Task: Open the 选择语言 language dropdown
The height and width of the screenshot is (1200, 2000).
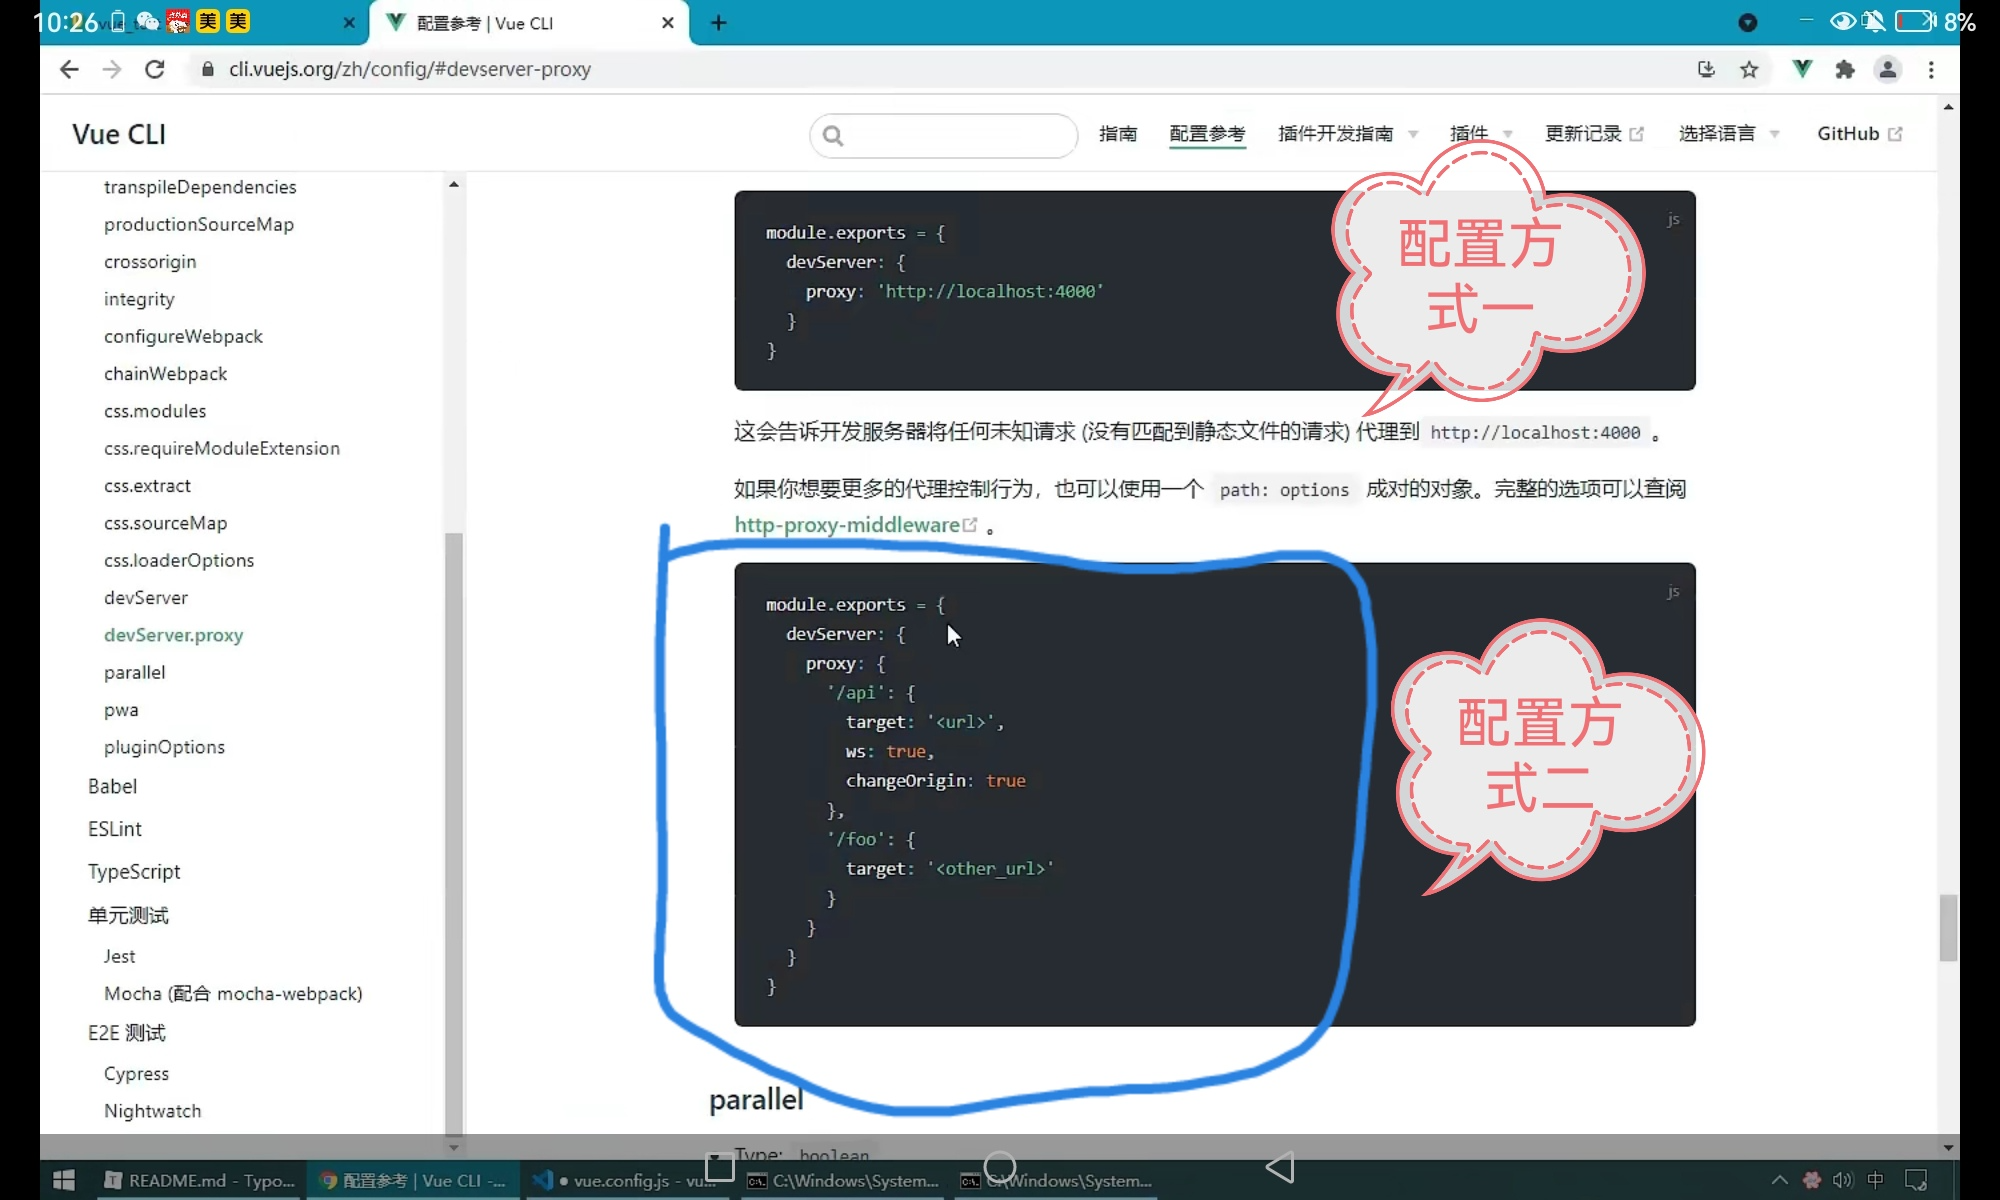Action: pyautogui.click(x=1728, y=134)
